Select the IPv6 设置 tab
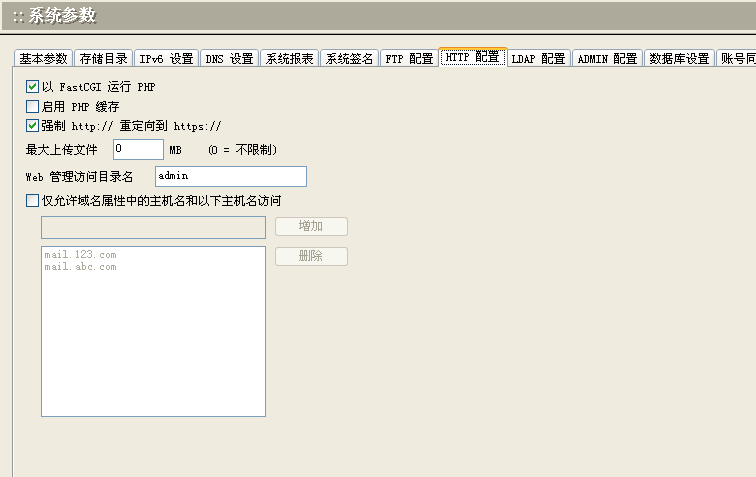 (166, 59)
